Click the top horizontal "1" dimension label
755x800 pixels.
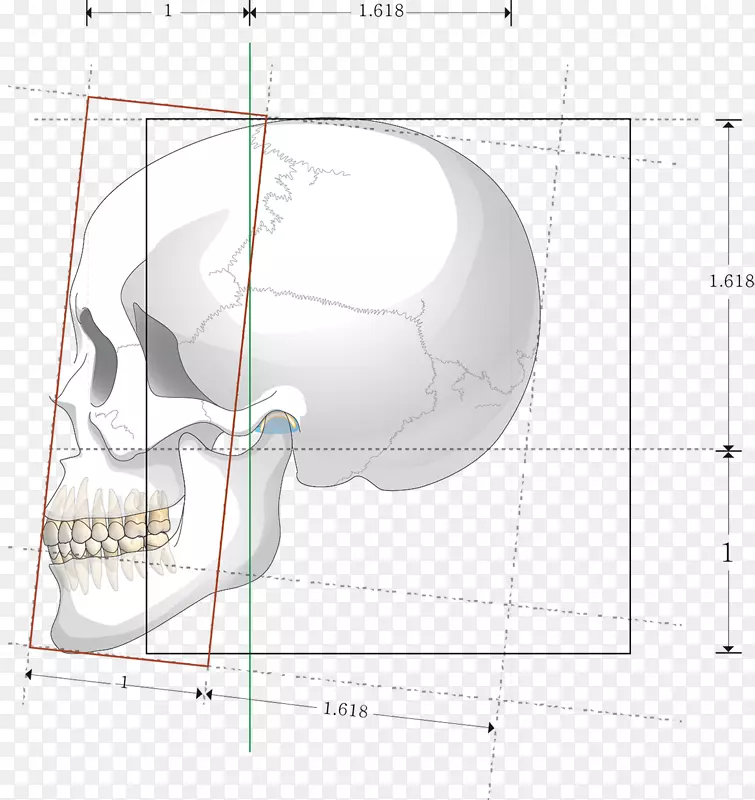pyautogui.click(x=168, y=12)
